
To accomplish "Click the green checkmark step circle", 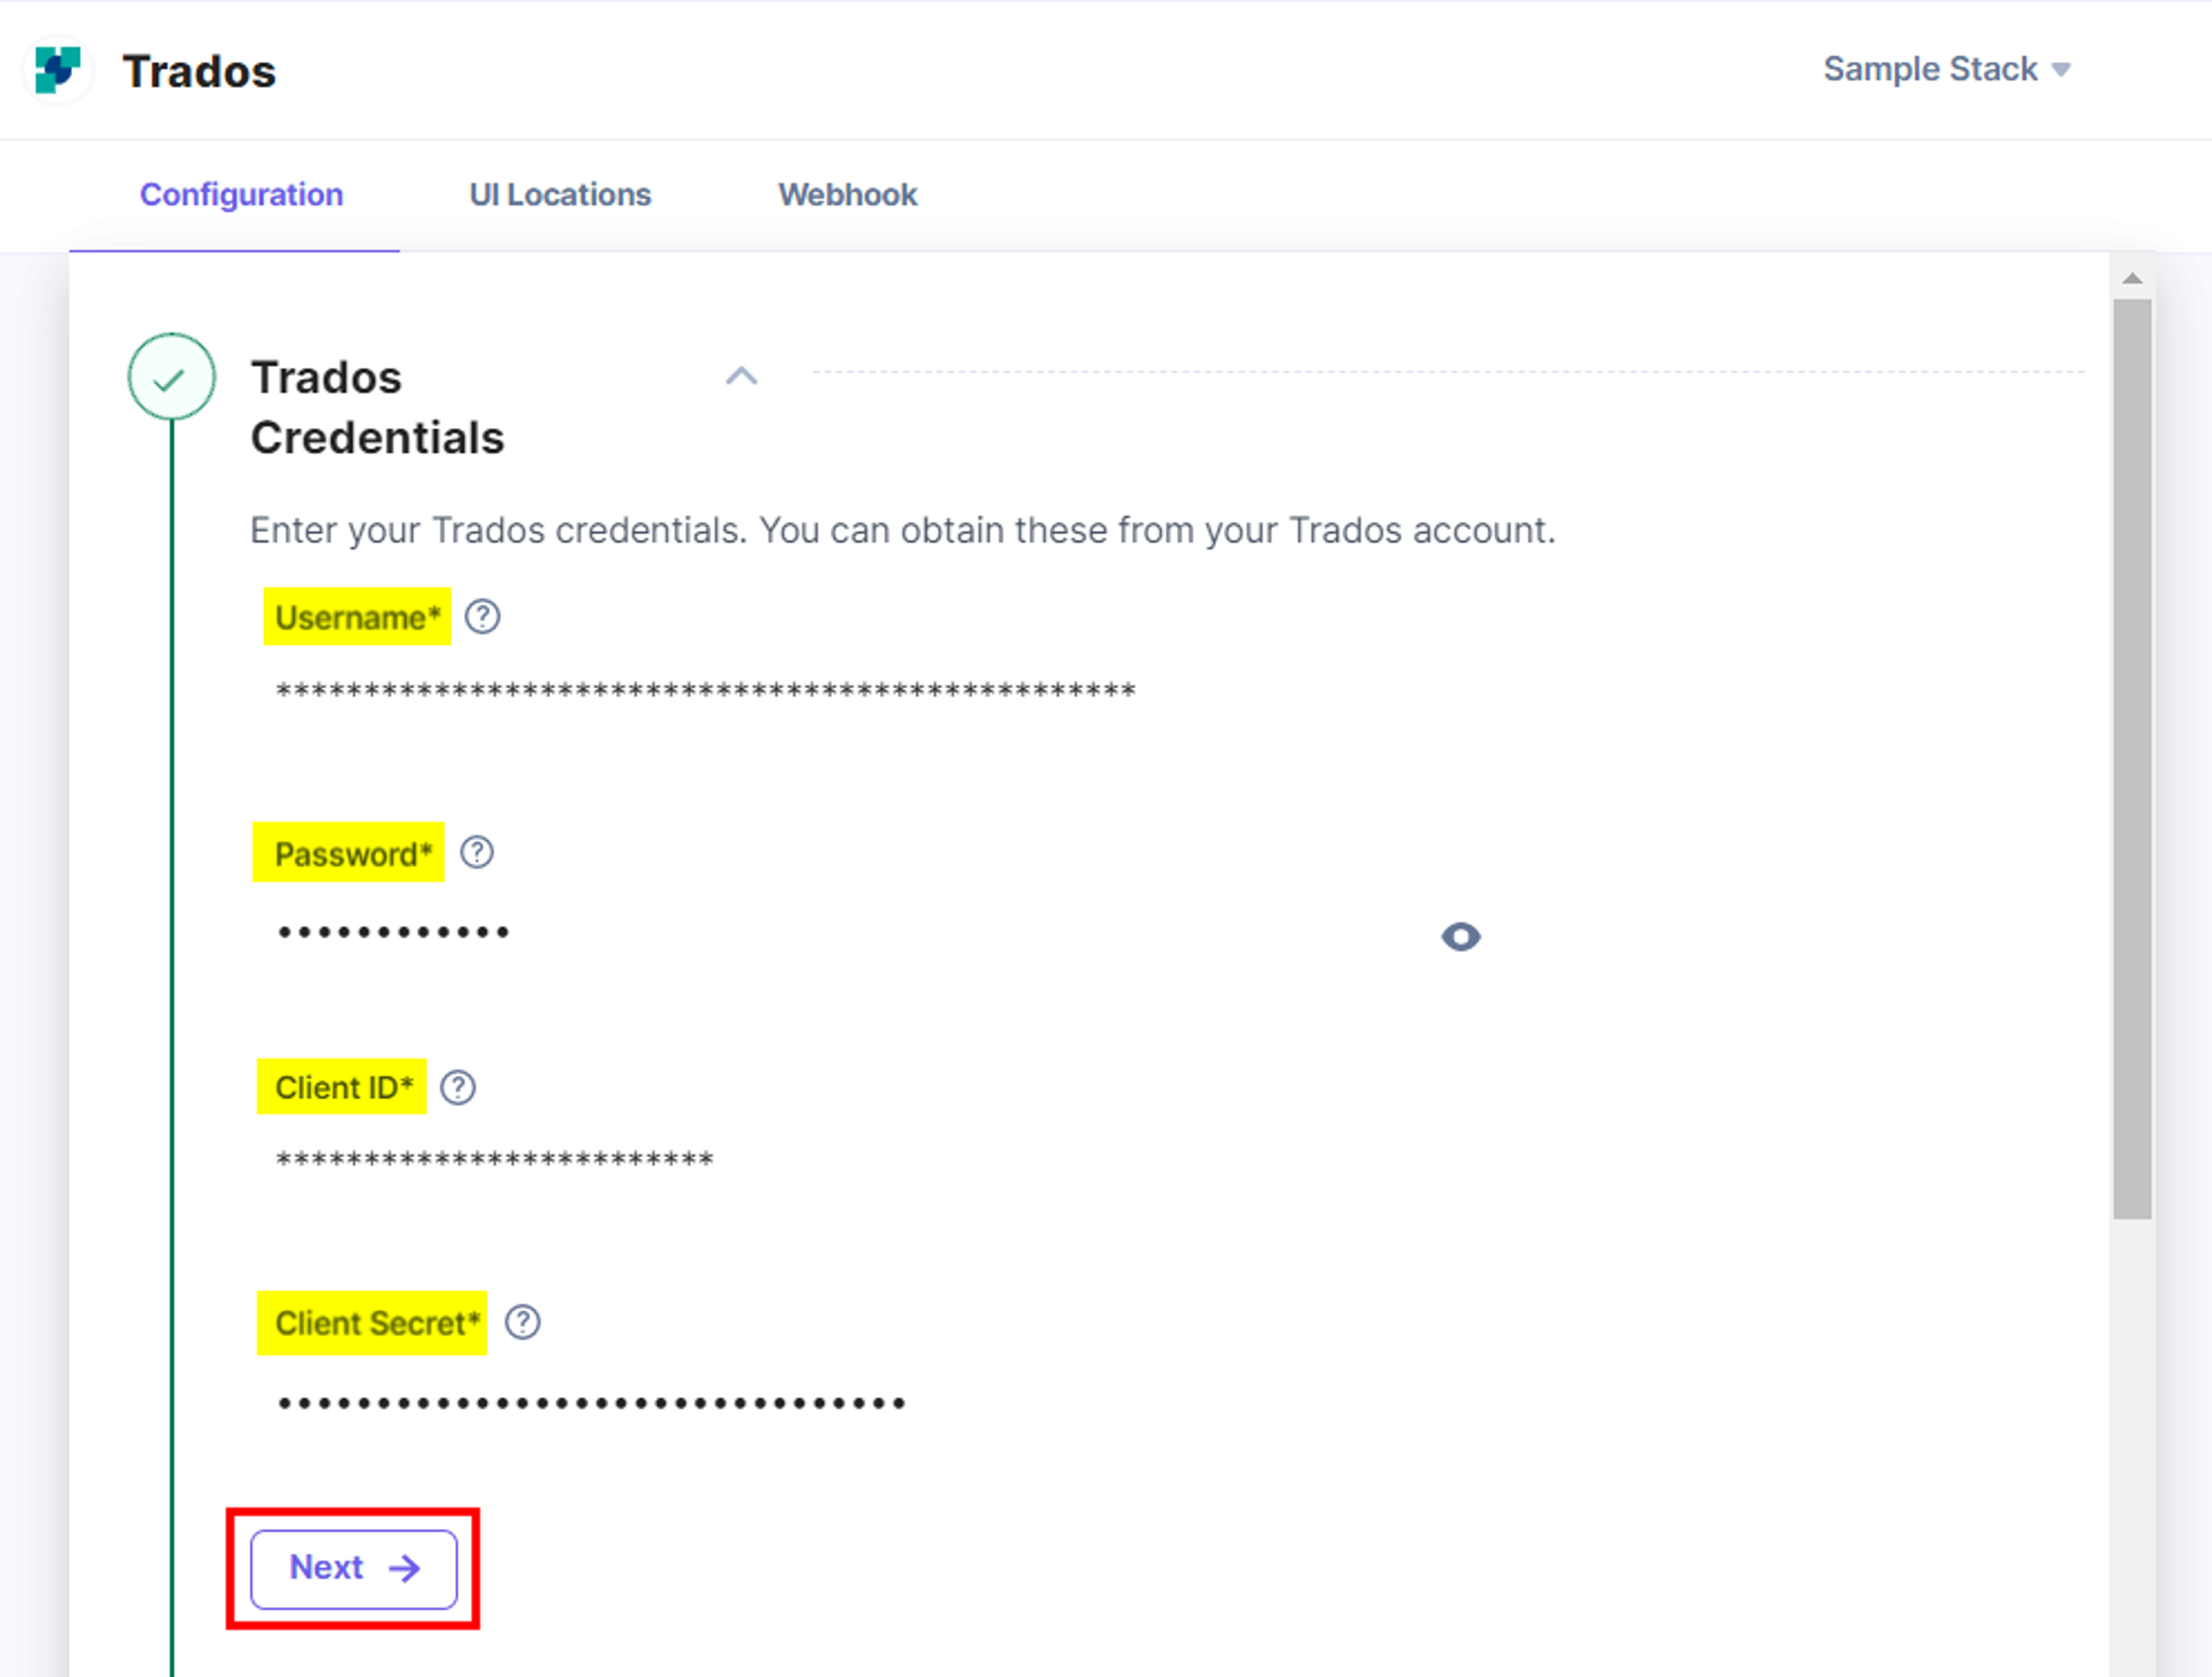I will pyautogui.click(x=171, y=377).
